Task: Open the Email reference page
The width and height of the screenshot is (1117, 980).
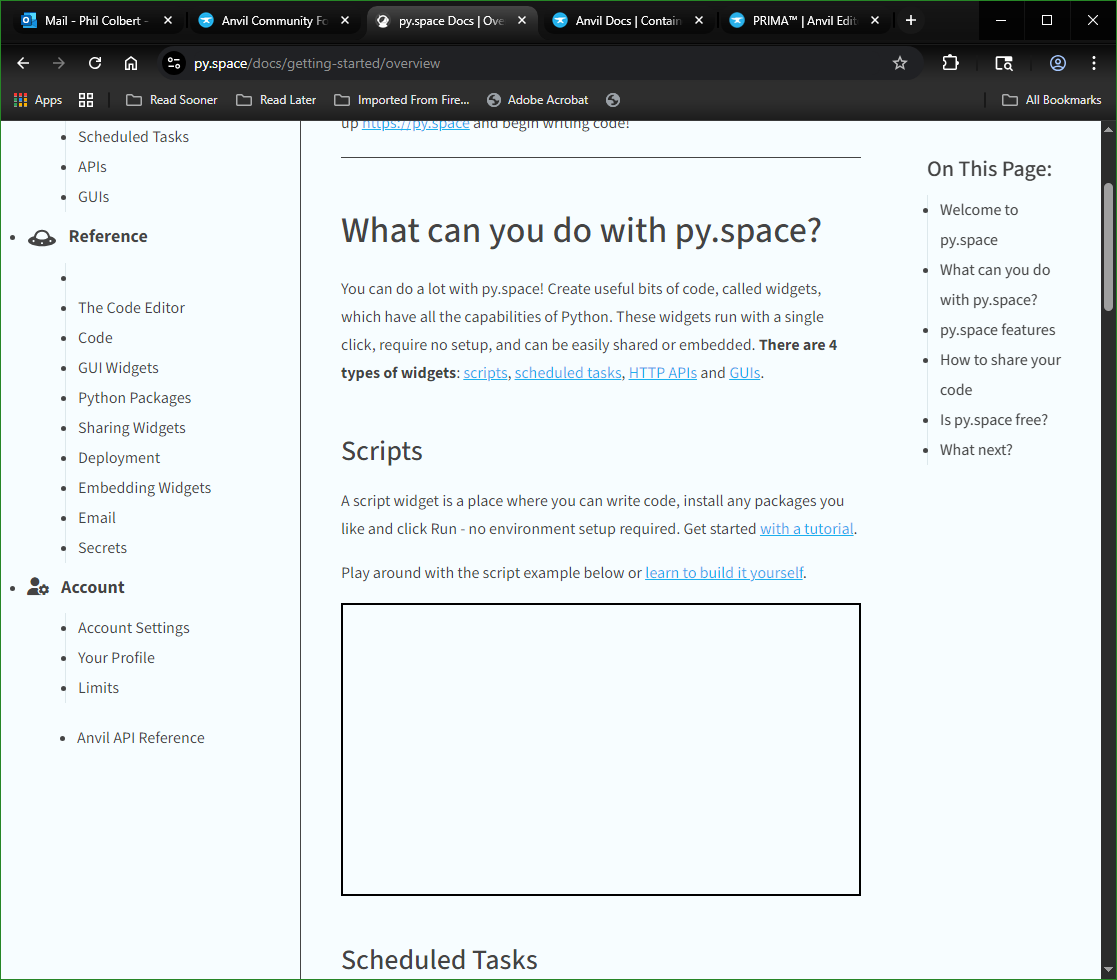Action: [x=97, y=518]
